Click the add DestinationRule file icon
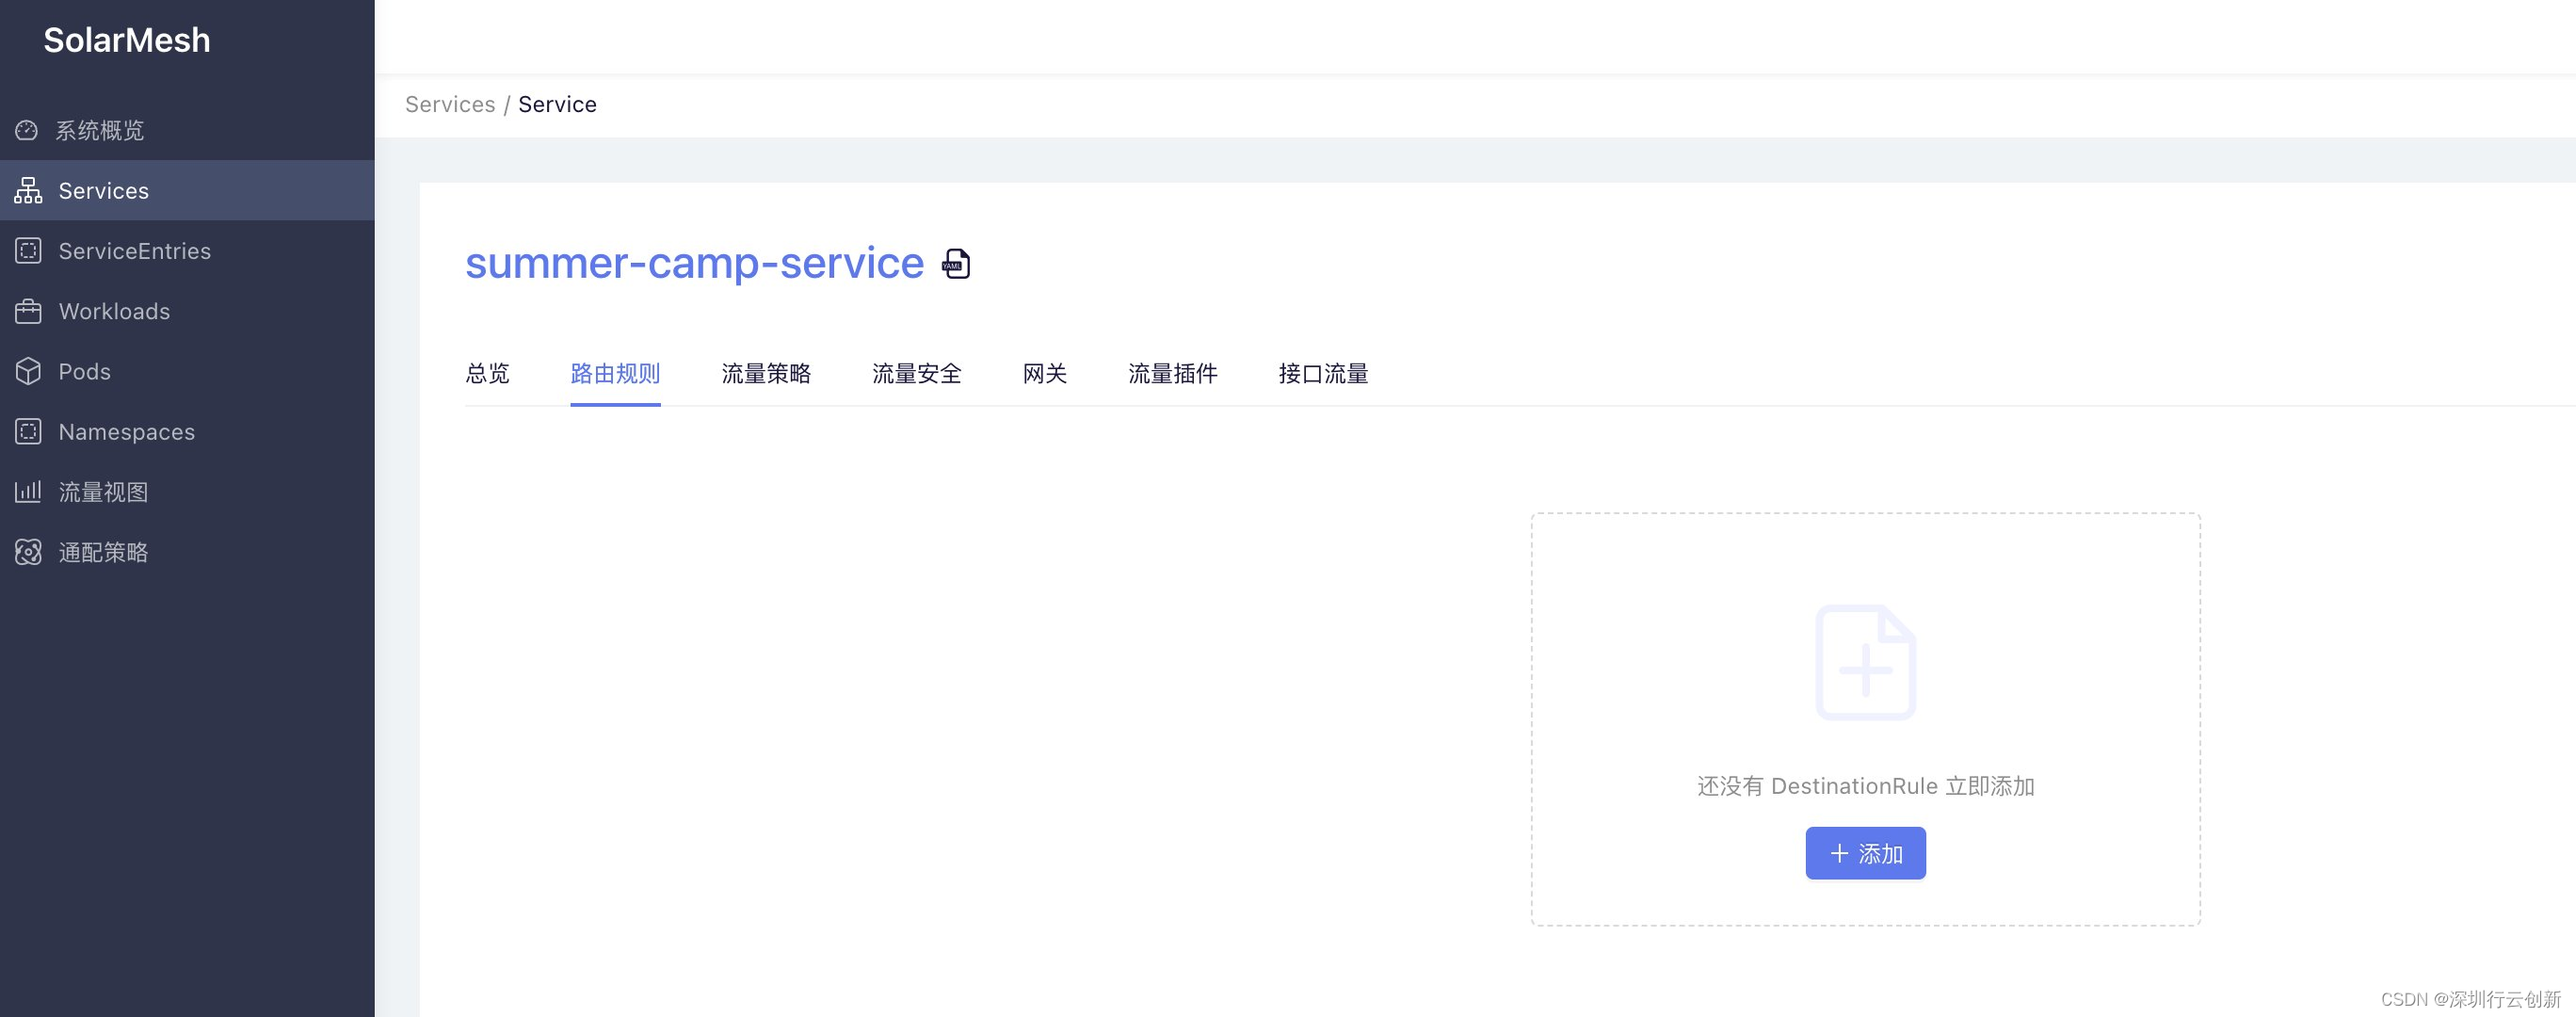This screenshot has width=2576, height=1017. click(x=1864, y=662)
